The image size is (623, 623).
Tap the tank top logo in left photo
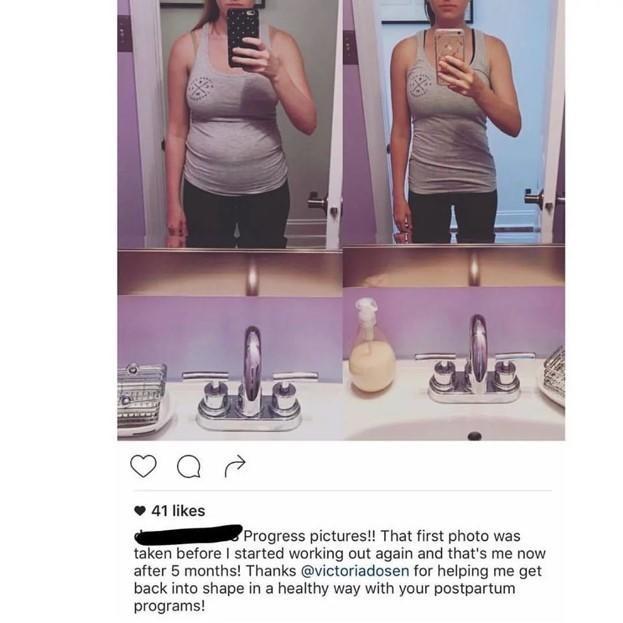[201, 88]
